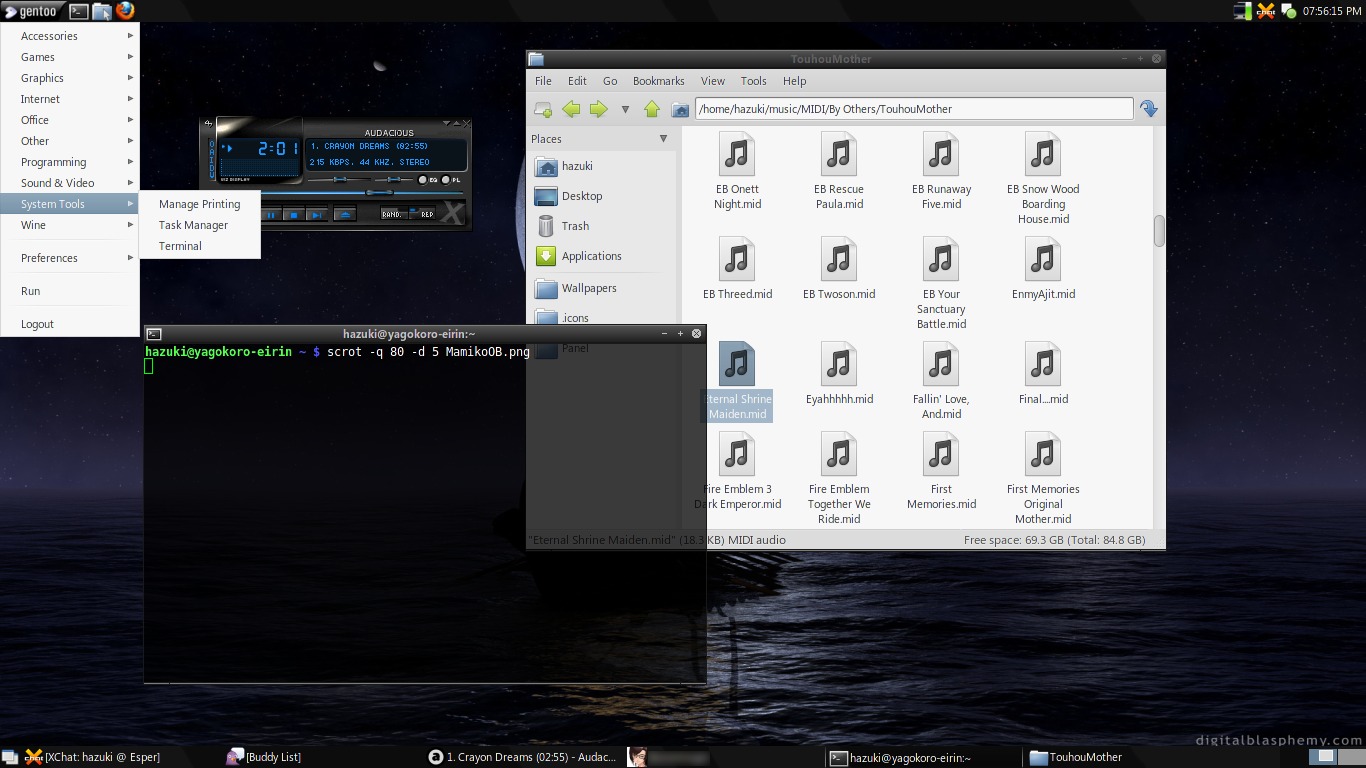Open the Edit menu in the file manager
The image size is (1366, 768).
click(577, 81)
